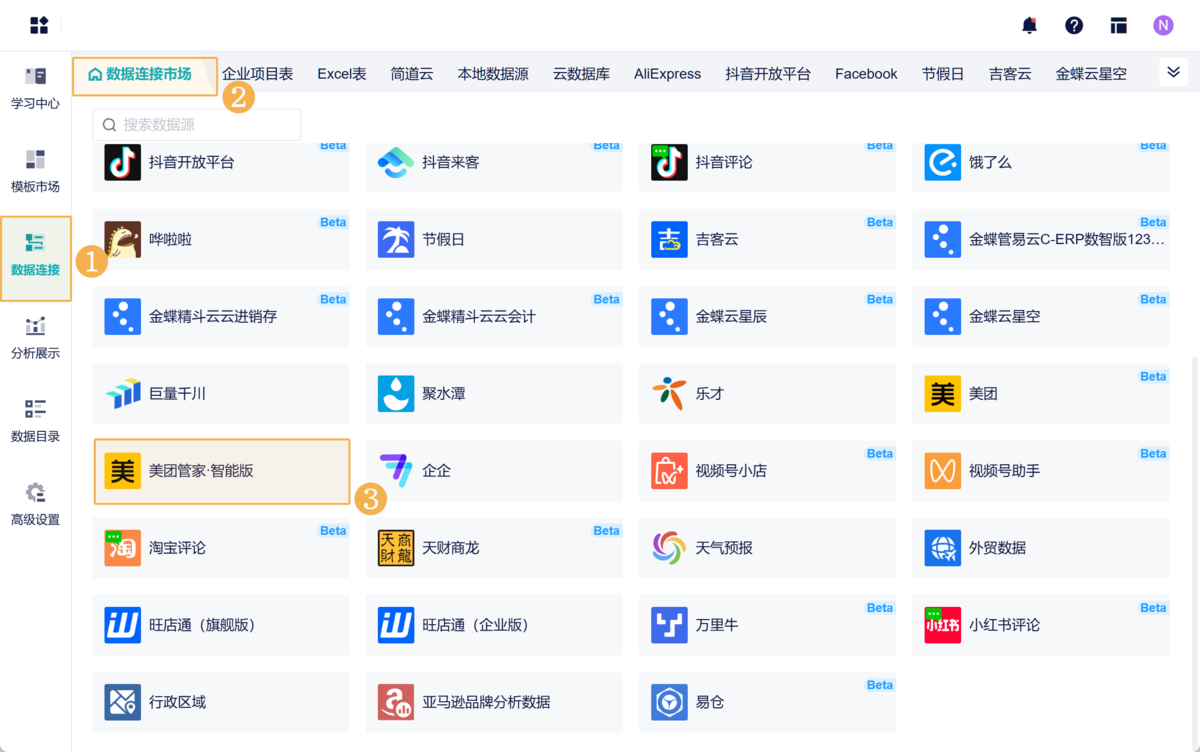Switch to the Facebook tab
Screen dimensions: 1200x752
click(x=866, y=74)
